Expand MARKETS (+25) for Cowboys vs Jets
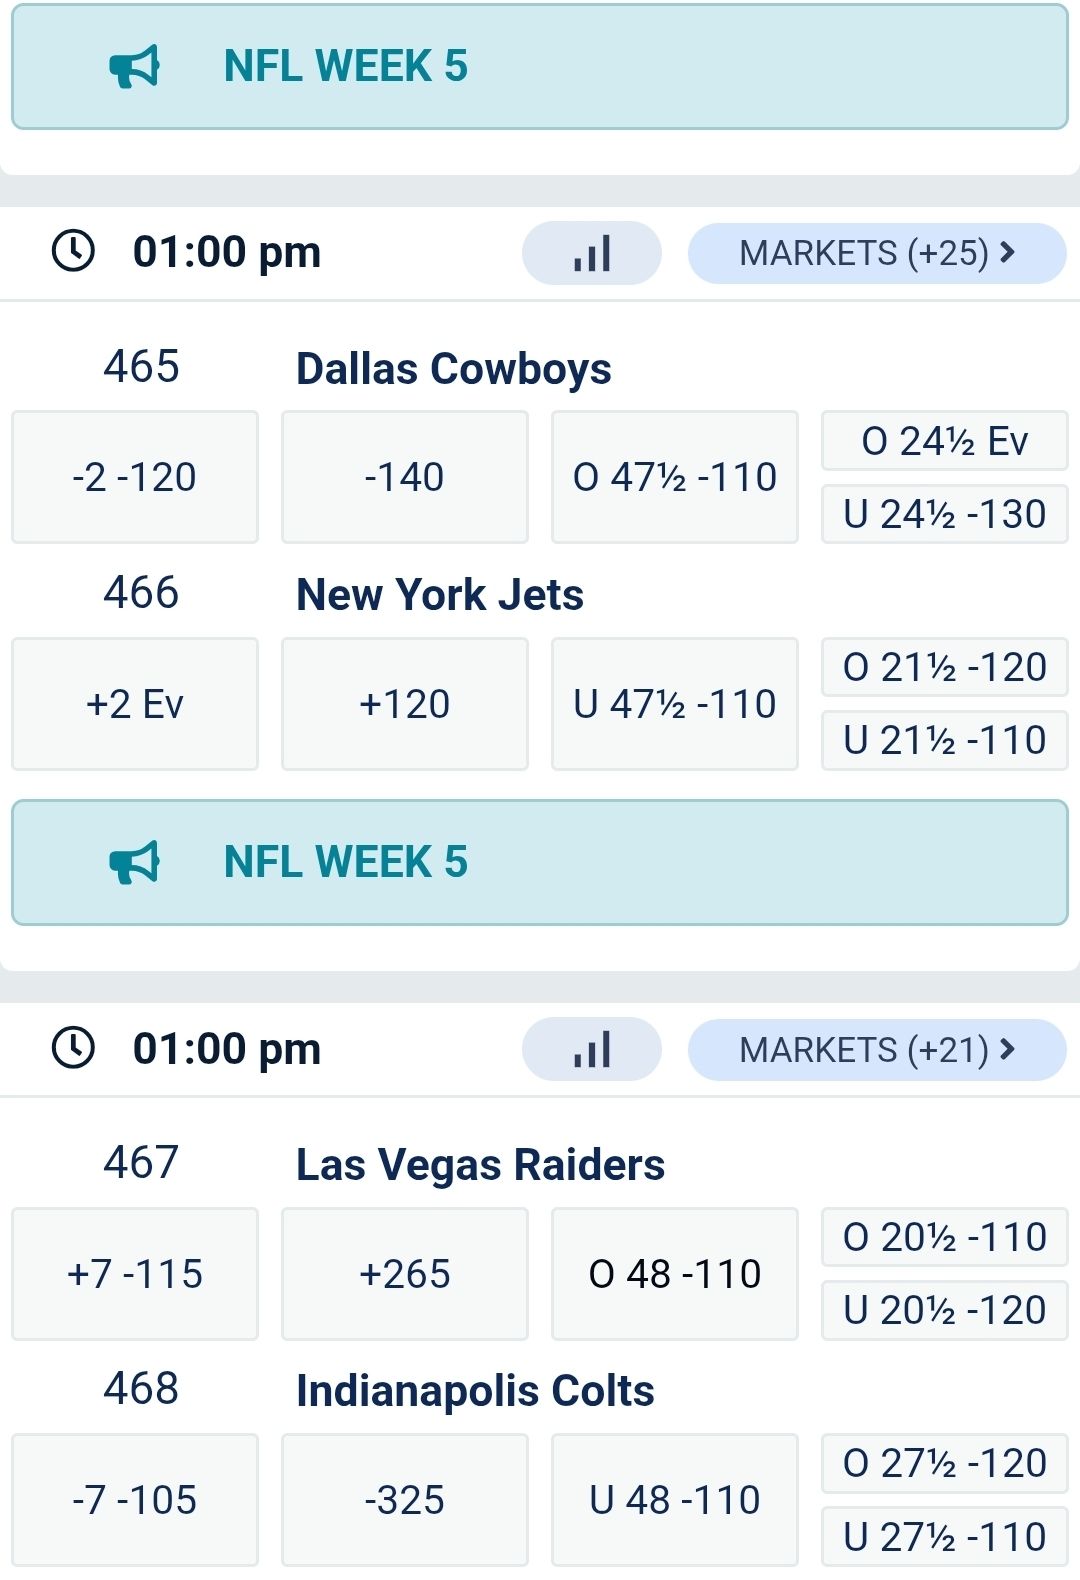Viewport: 1080px width, 1580px height. coord(877,253)
